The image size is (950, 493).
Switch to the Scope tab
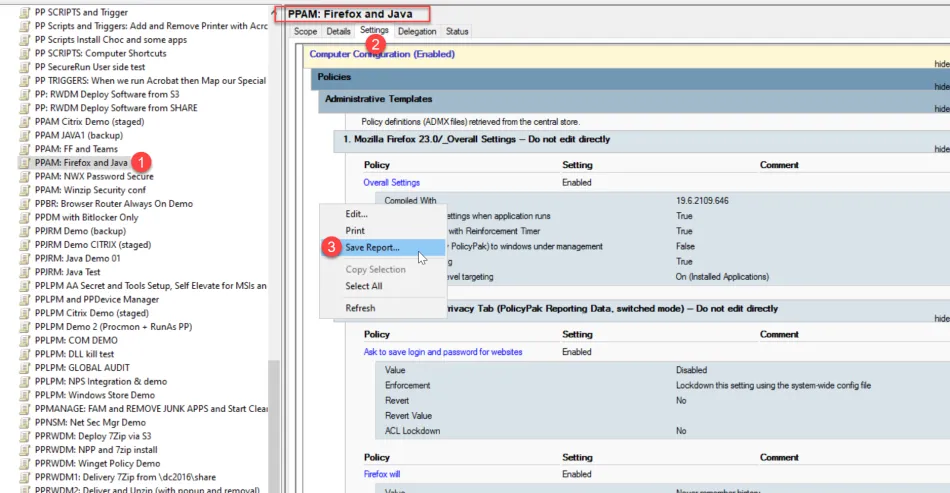coord(305,32)
